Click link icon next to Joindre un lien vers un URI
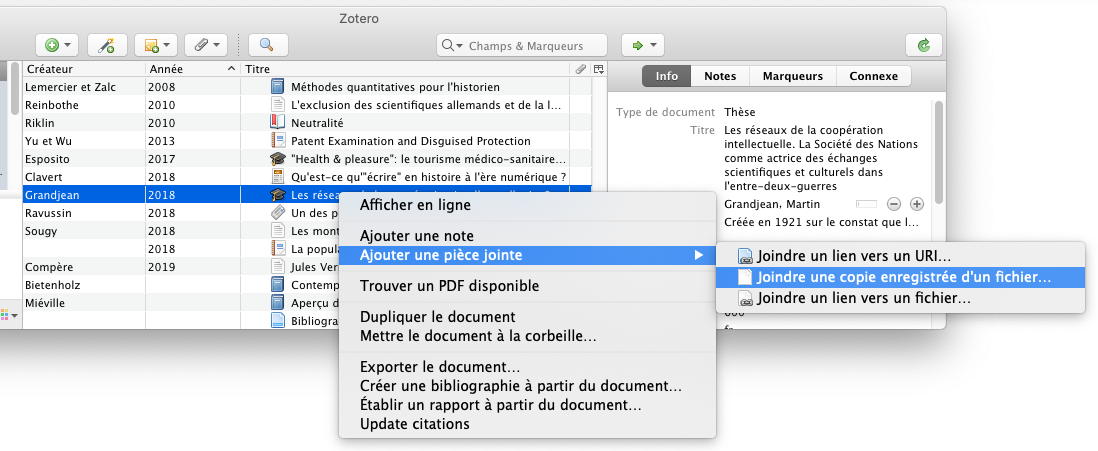 746,256
